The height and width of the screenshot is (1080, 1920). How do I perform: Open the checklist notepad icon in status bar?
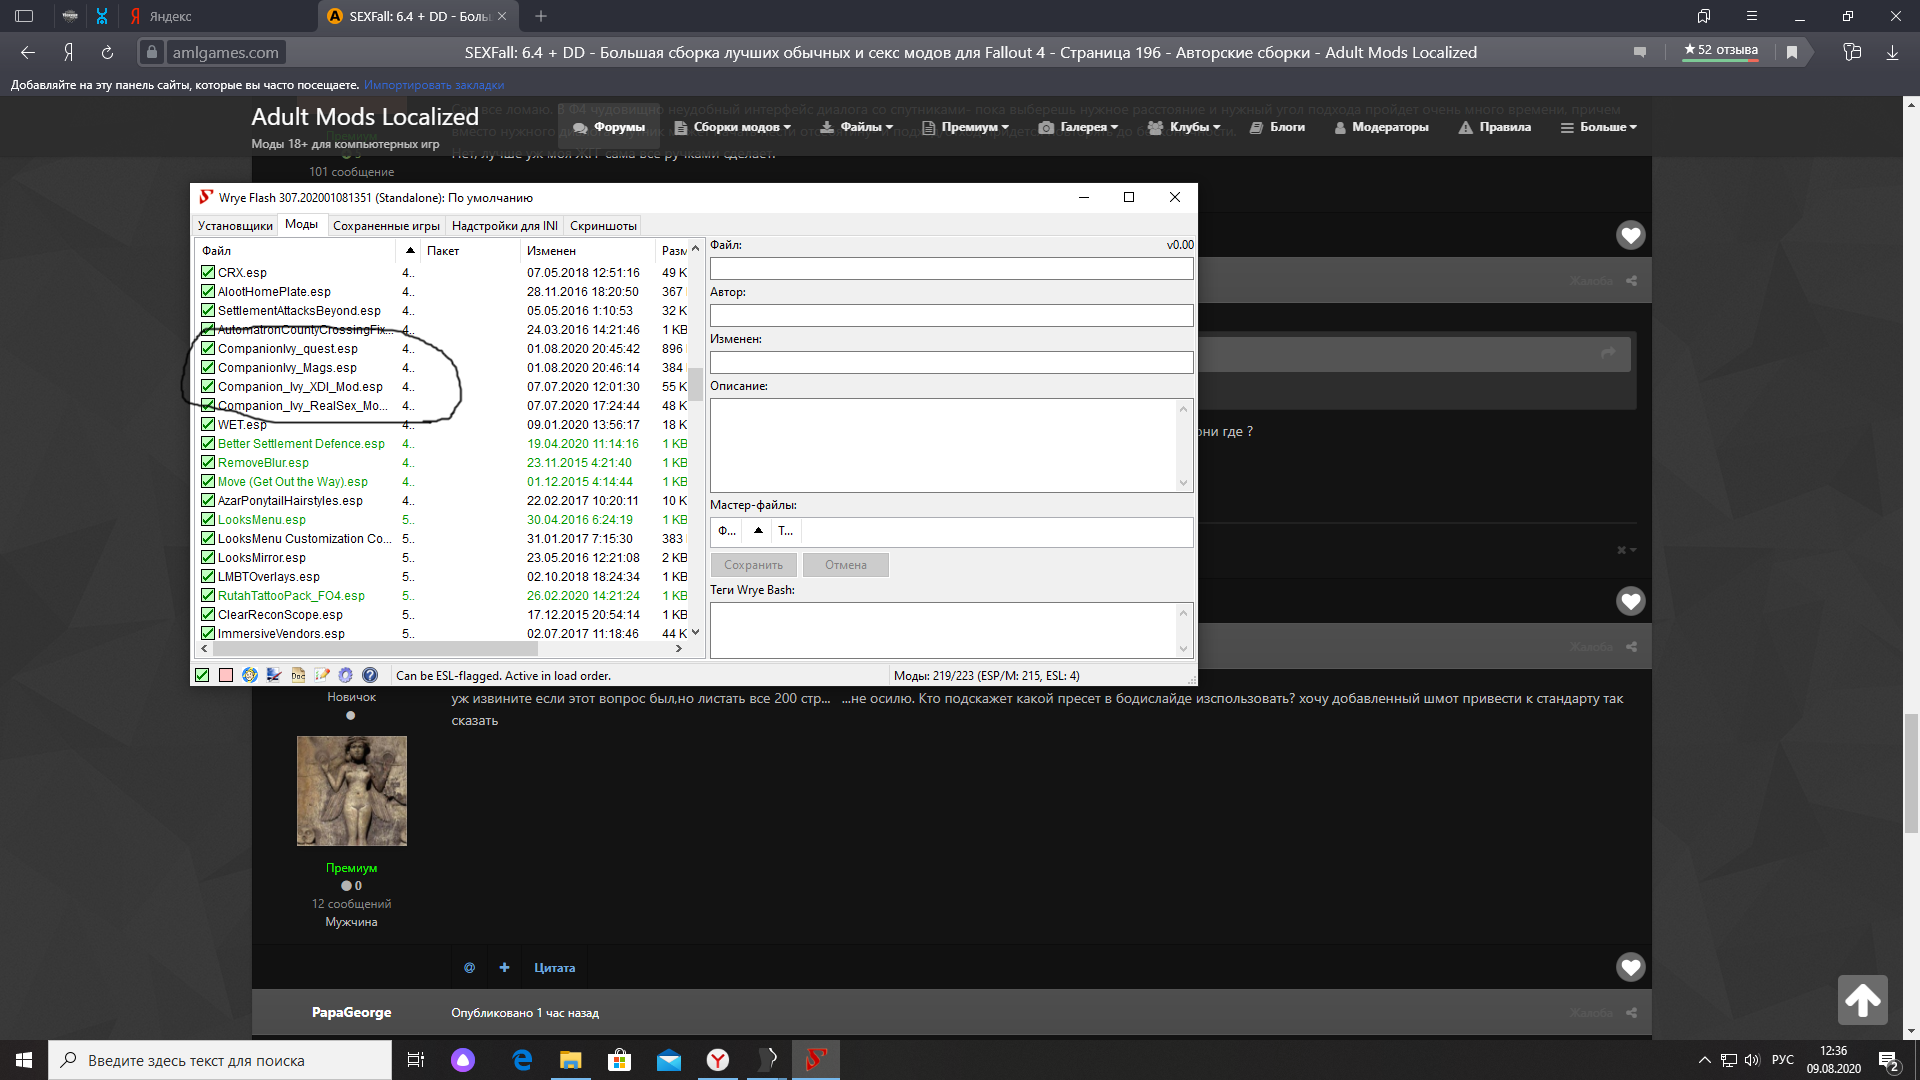[322, 675]
